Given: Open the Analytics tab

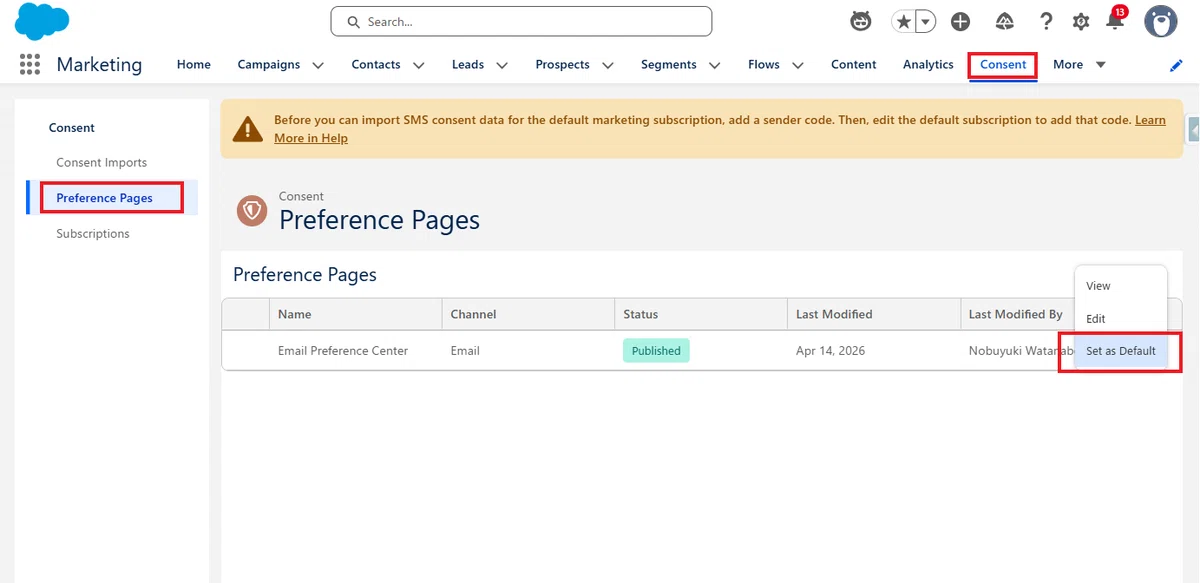Looking at the screenshot, I should point(928,64).
